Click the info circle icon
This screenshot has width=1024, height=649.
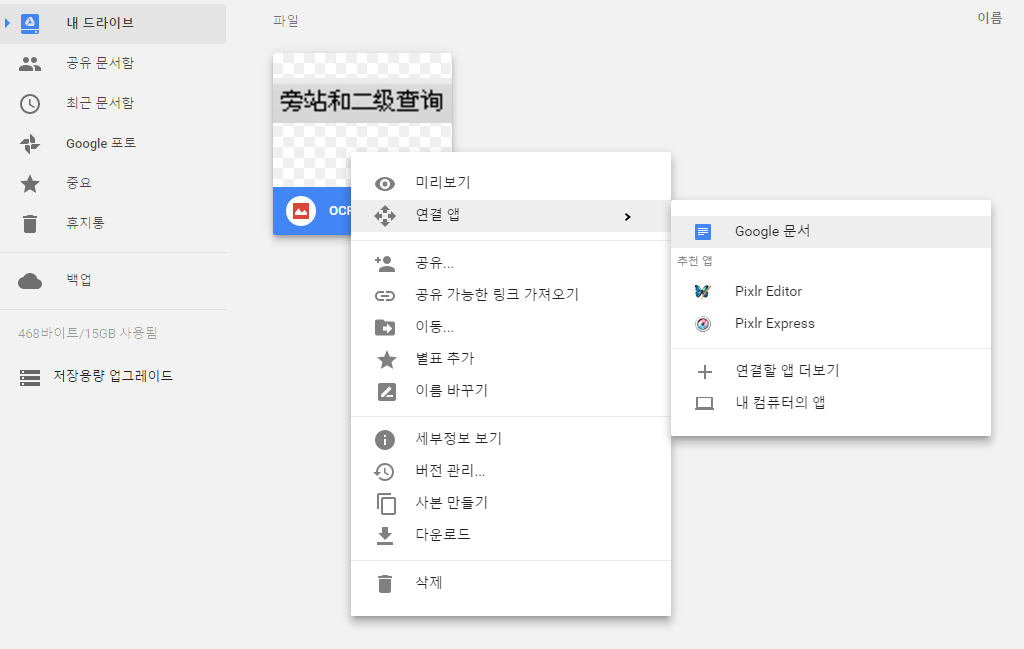pyautogui.click(x=385, y=440)
